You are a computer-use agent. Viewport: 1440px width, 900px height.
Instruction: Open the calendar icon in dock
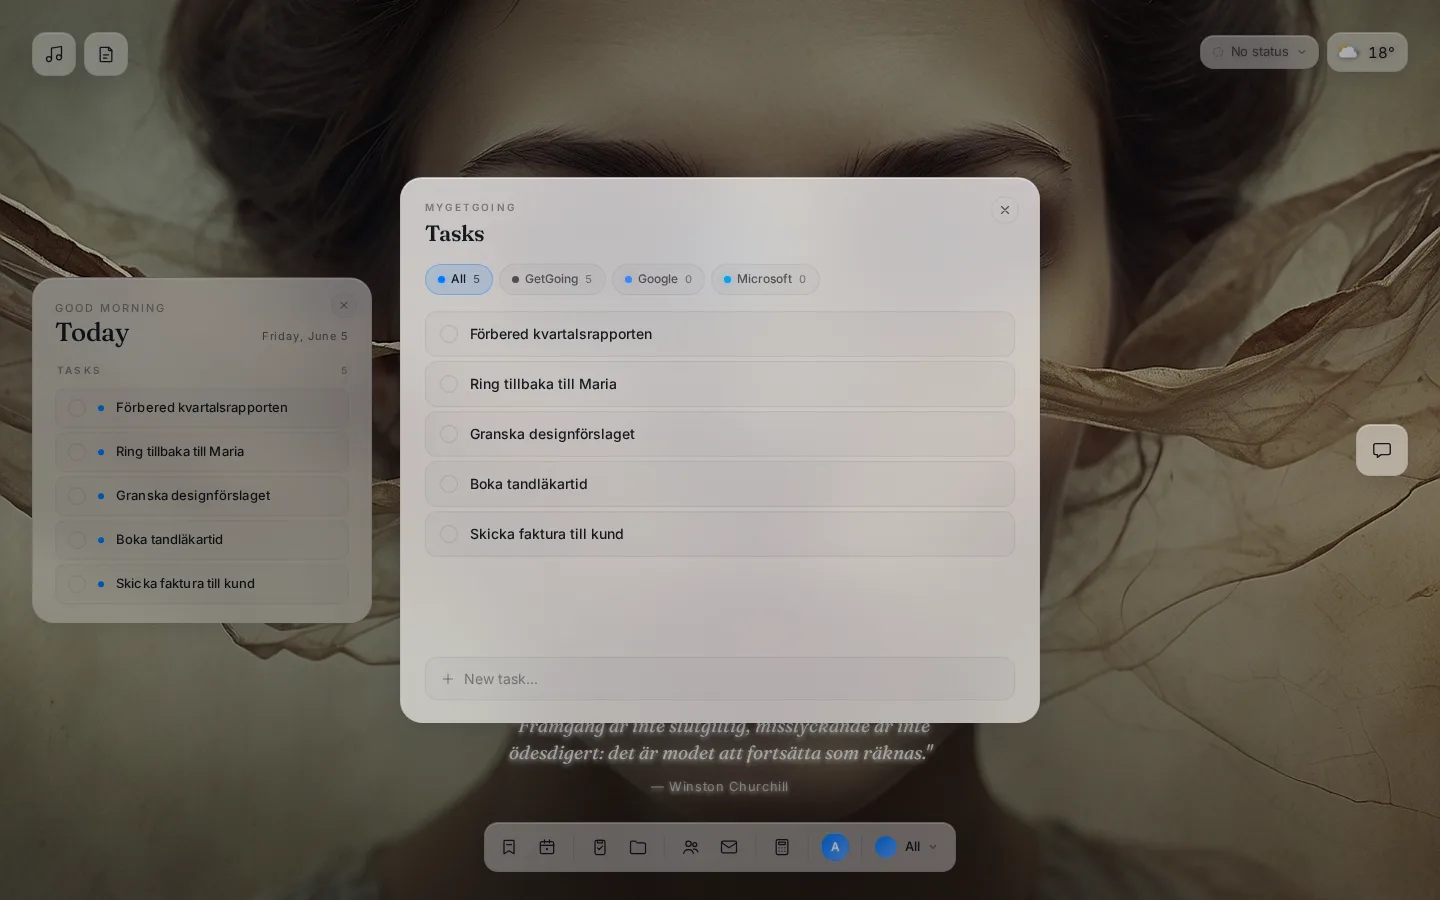click(x=547, y=847)
